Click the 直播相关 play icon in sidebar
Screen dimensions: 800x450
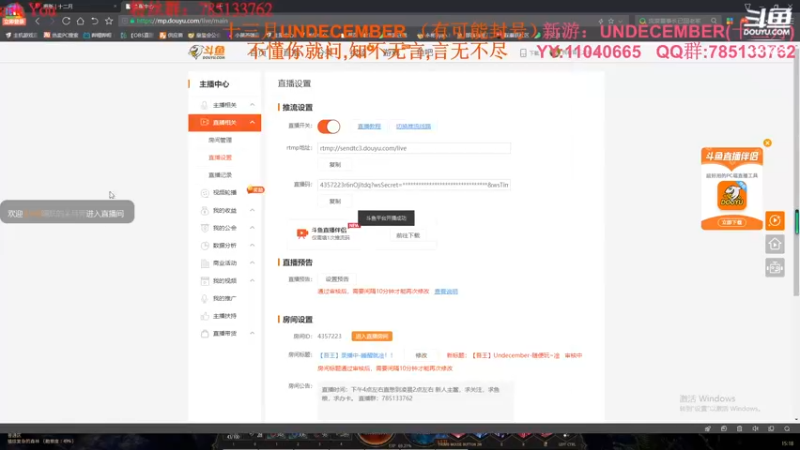204,122
